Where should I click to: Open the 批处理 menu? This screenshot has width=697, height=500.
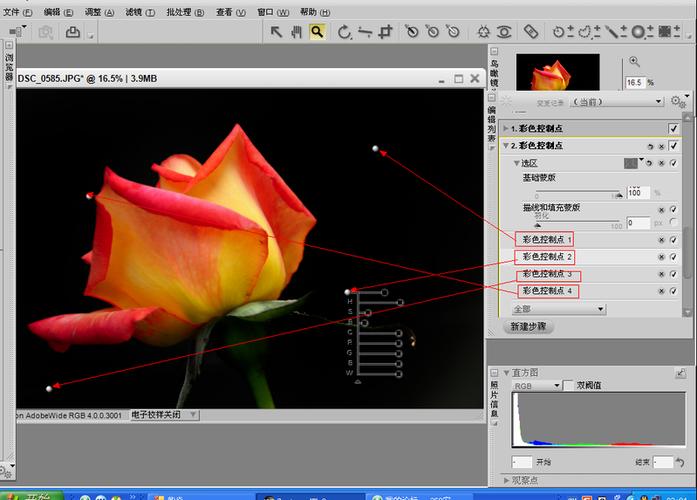pos(185,12)
